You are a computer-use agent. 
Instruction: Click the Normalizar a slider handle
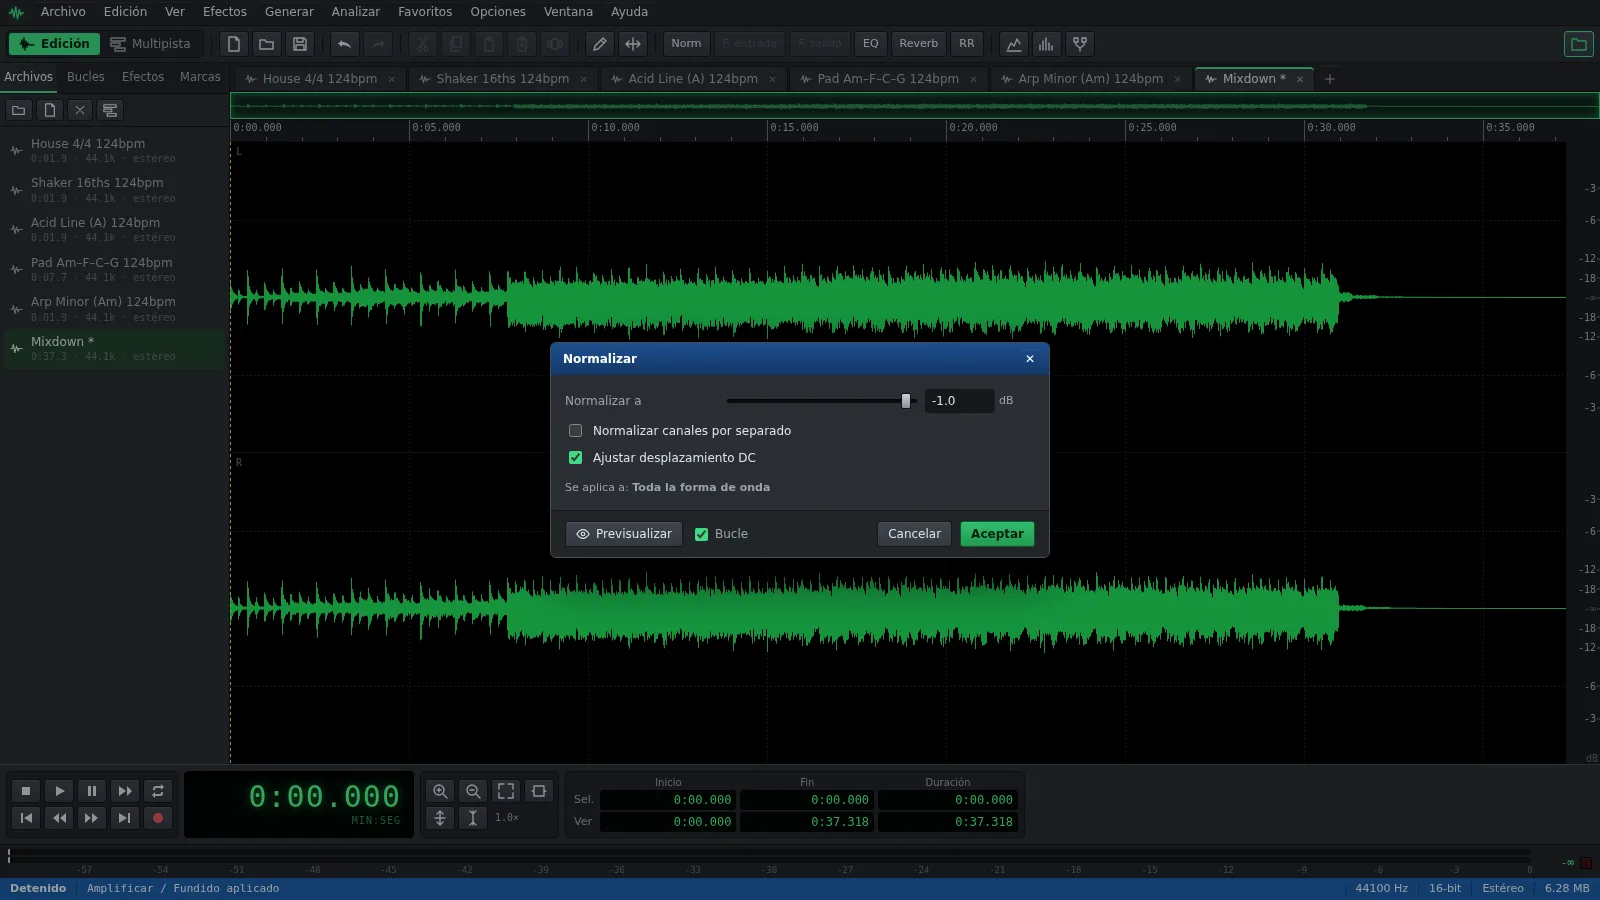[906, 401]
